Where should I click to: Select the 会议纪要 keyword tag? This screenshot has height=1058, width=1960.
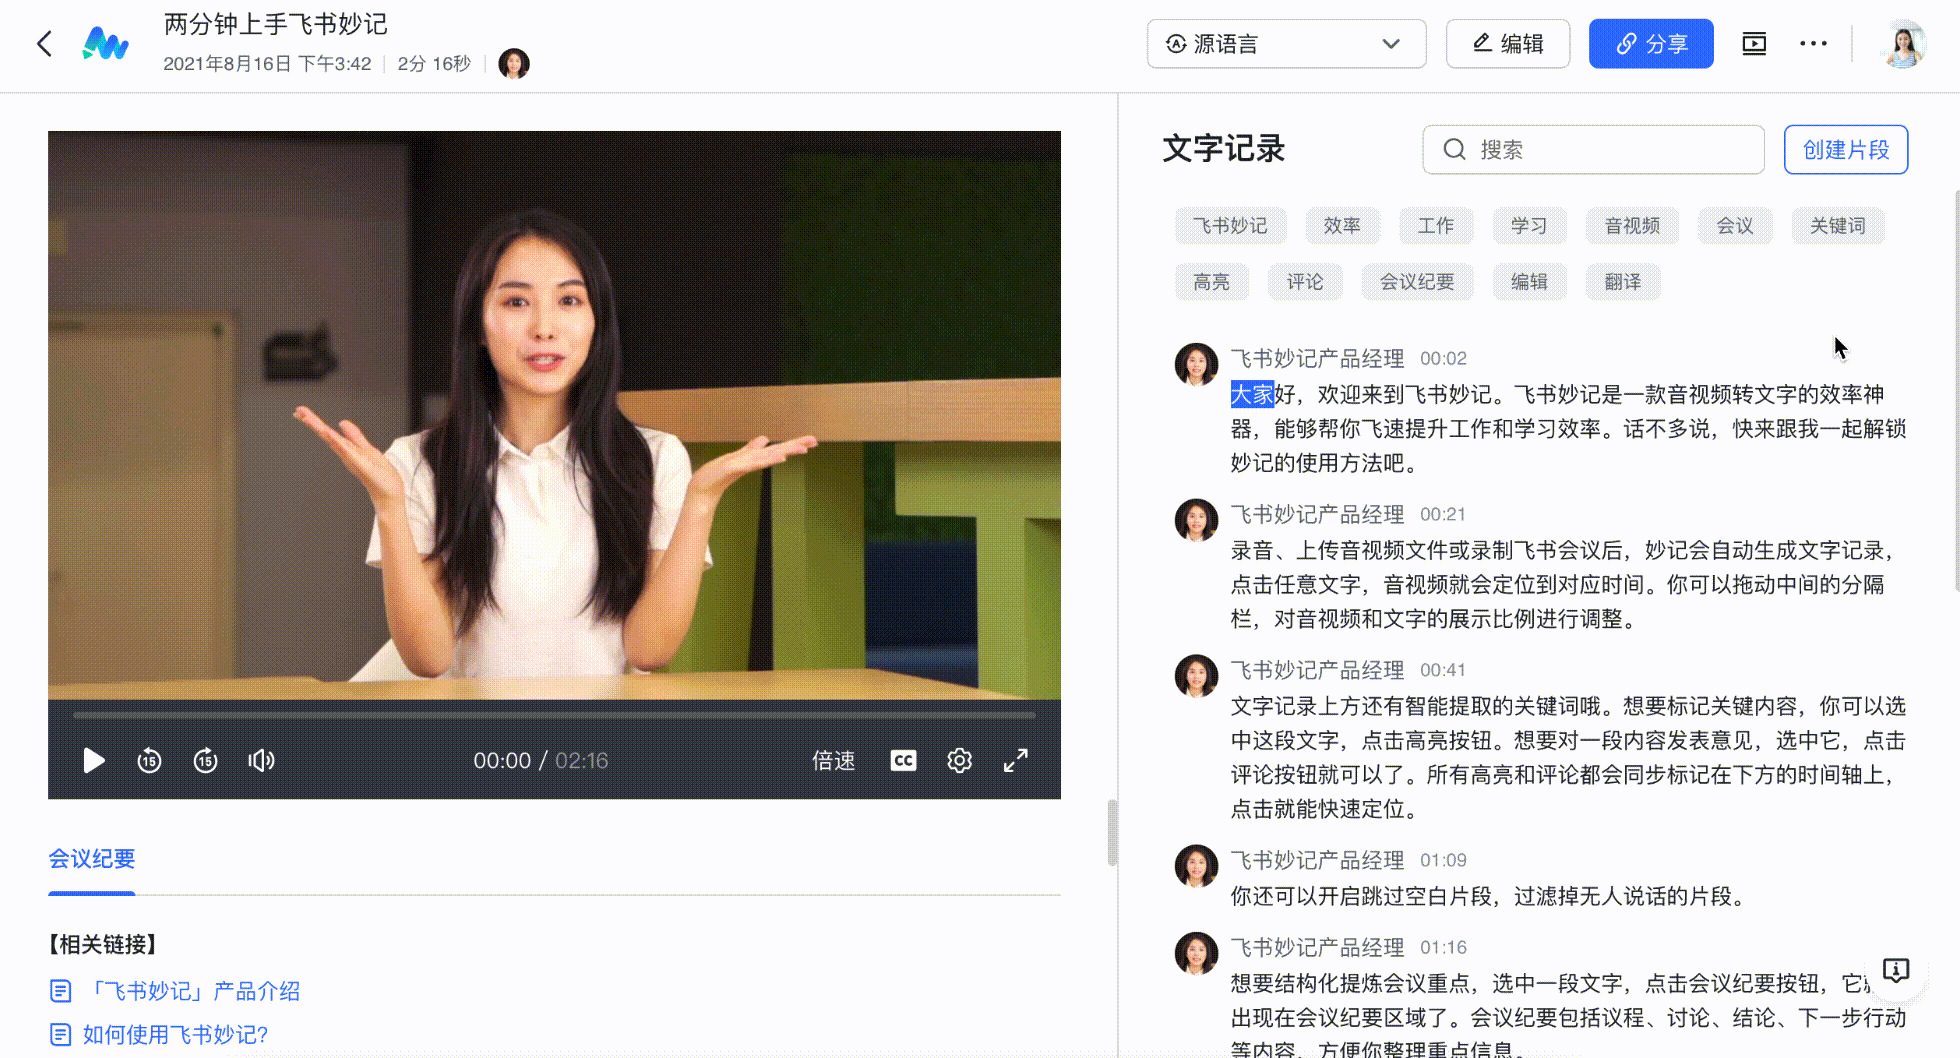[x=1417, y=282]
